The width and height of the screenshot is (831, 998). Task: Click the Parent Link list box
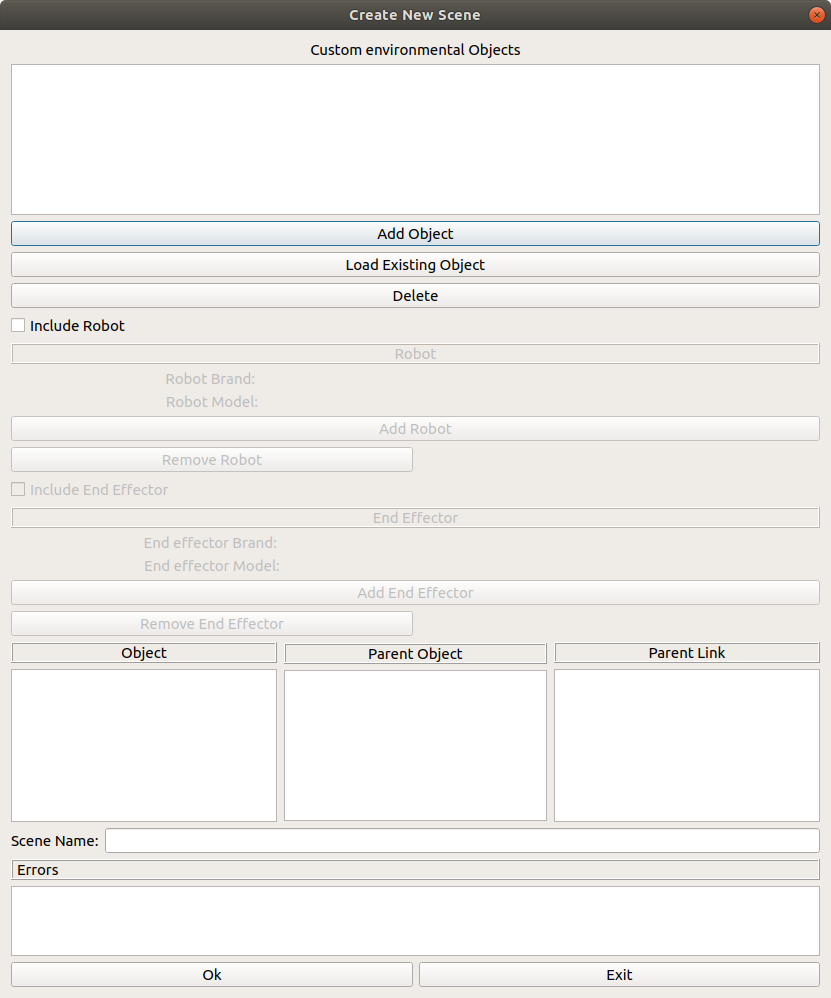coord(687,745)
